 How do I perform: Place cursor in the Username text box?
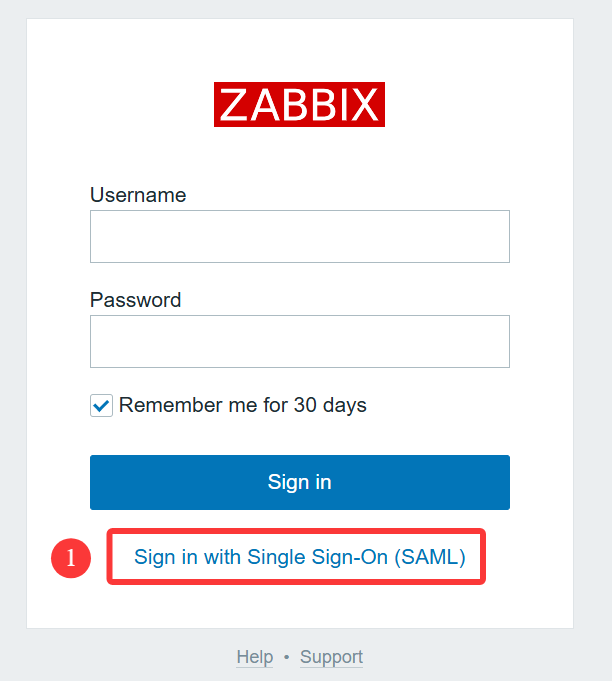(x=299, y=237)
